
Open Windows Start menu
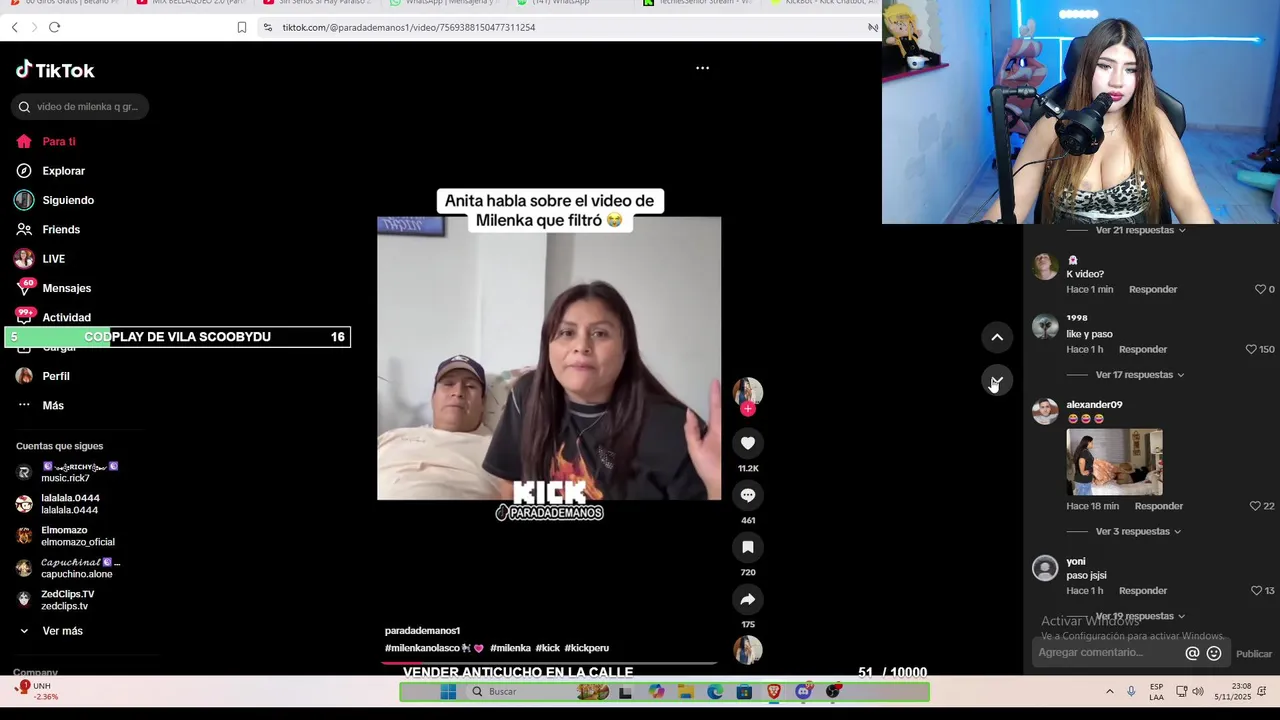coord(448,691)
